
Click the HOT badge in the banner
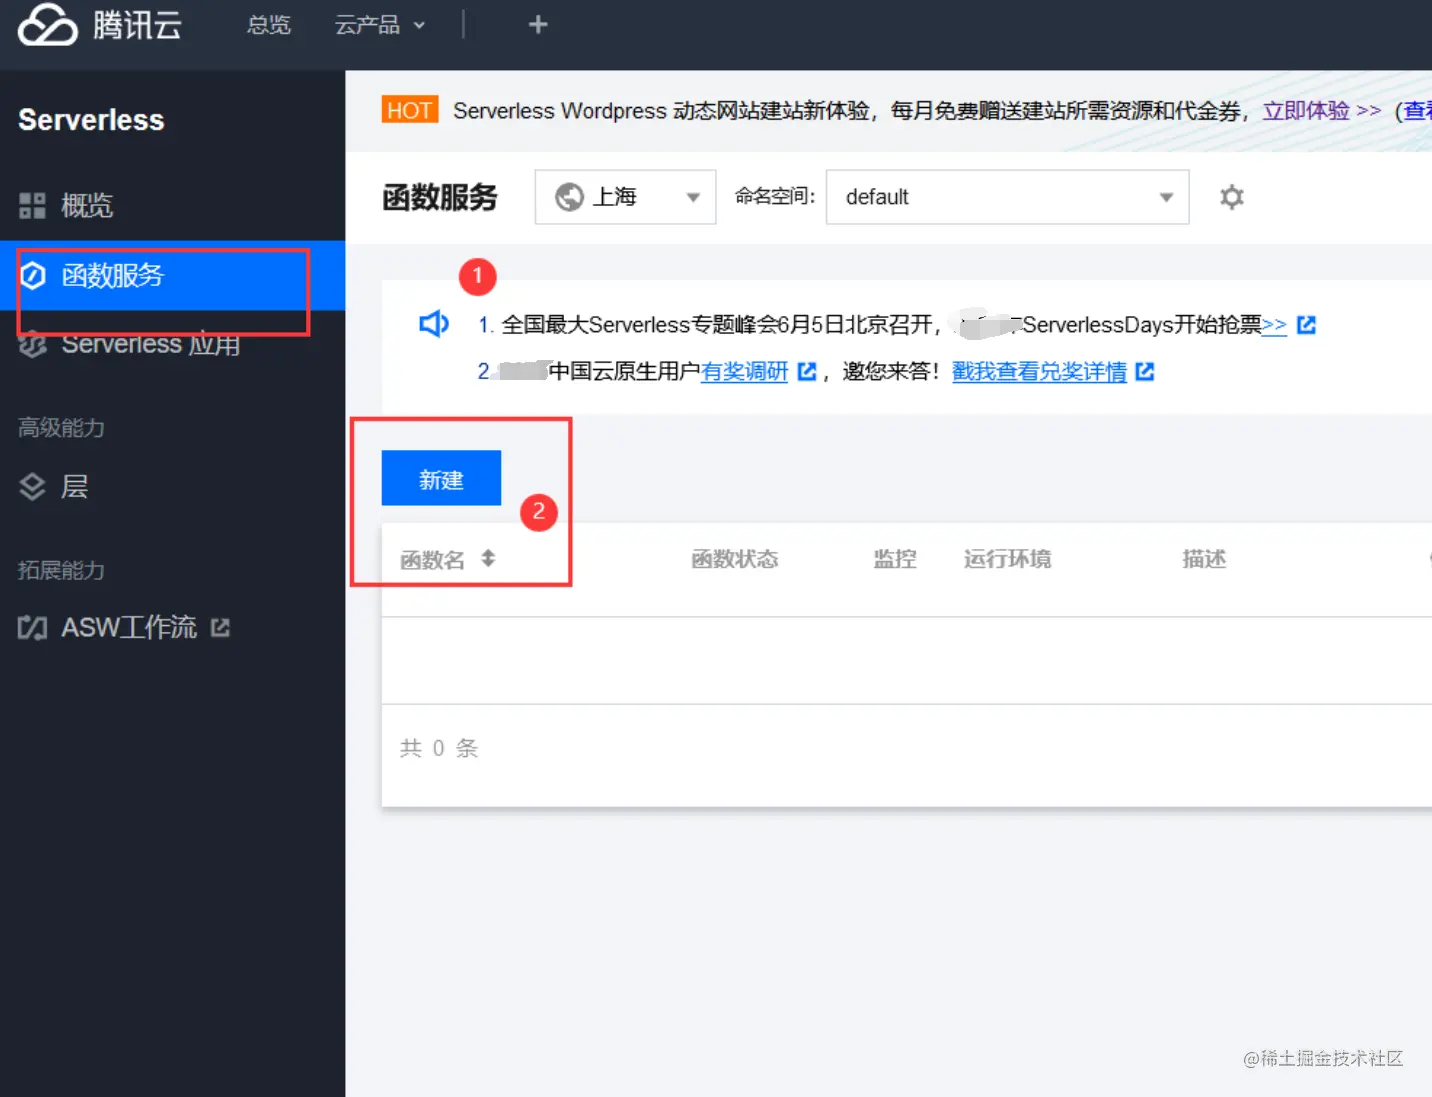409,110
